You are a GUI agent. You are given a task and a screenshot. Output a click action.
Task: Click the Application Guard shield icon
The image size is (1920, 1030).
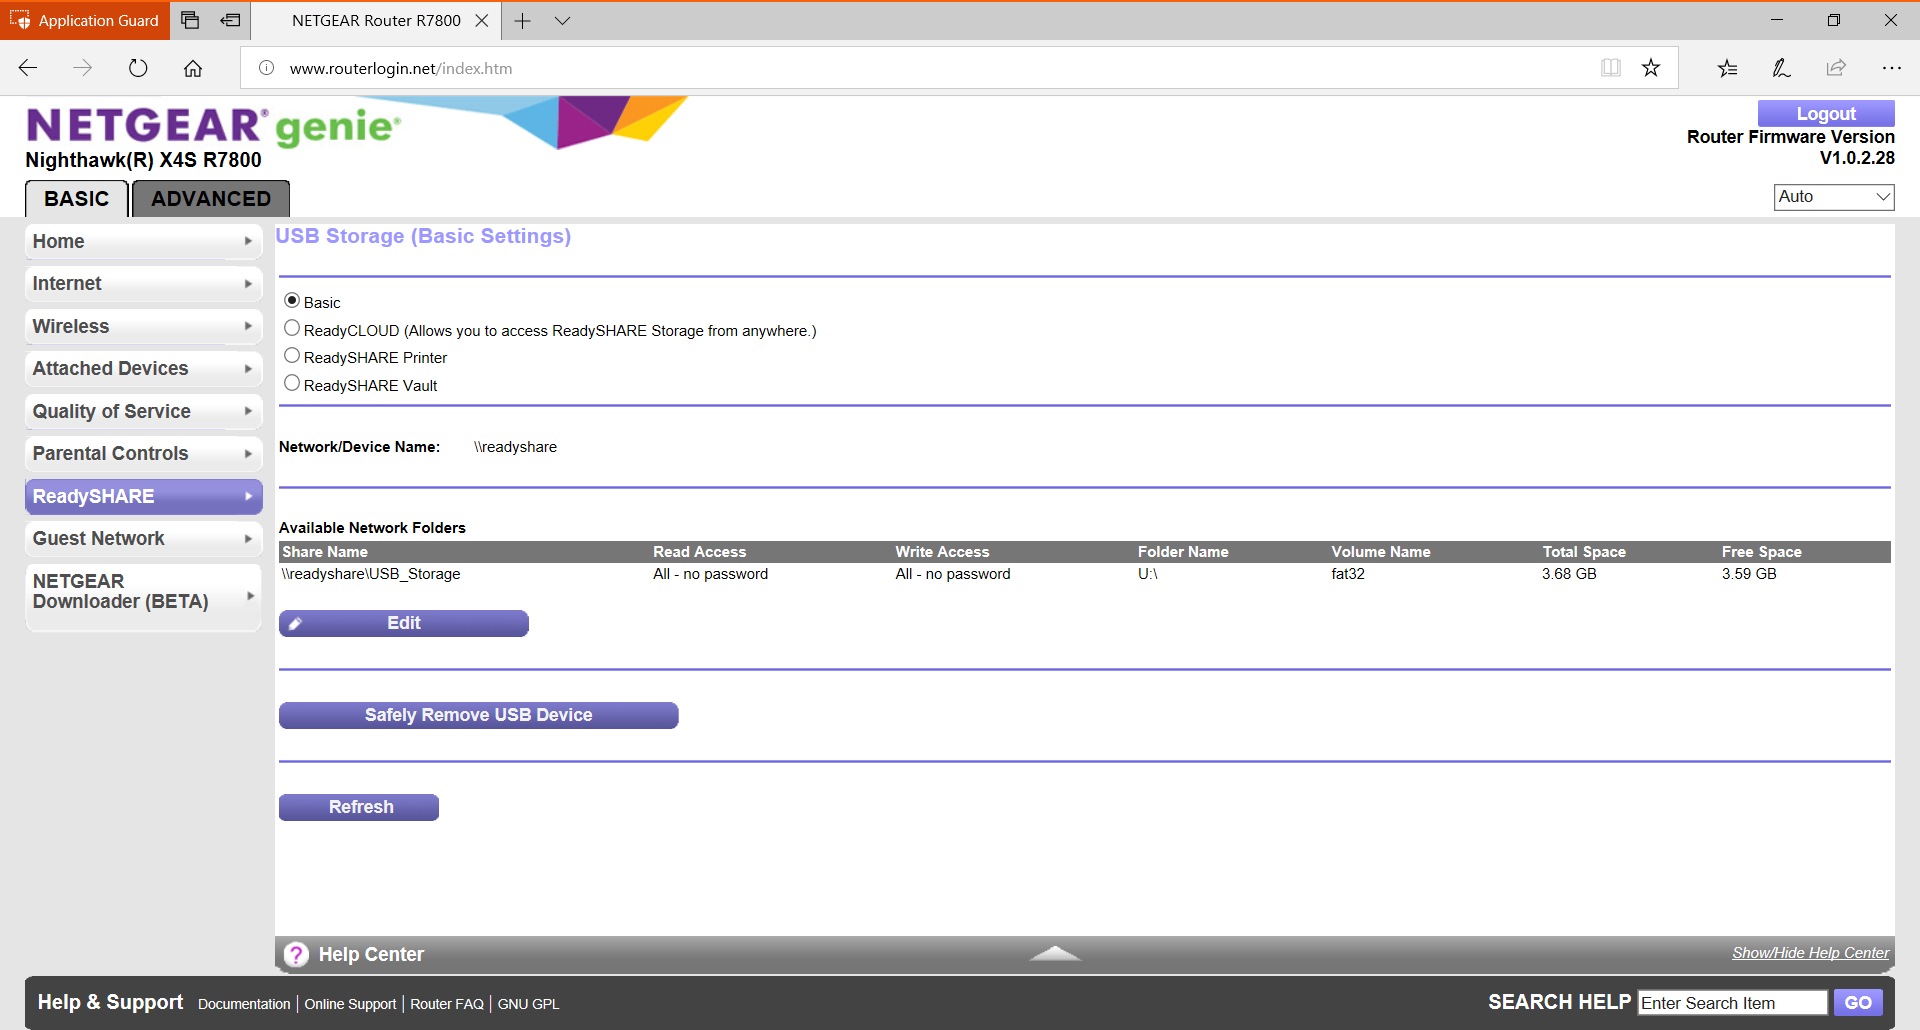pos(20,20)
